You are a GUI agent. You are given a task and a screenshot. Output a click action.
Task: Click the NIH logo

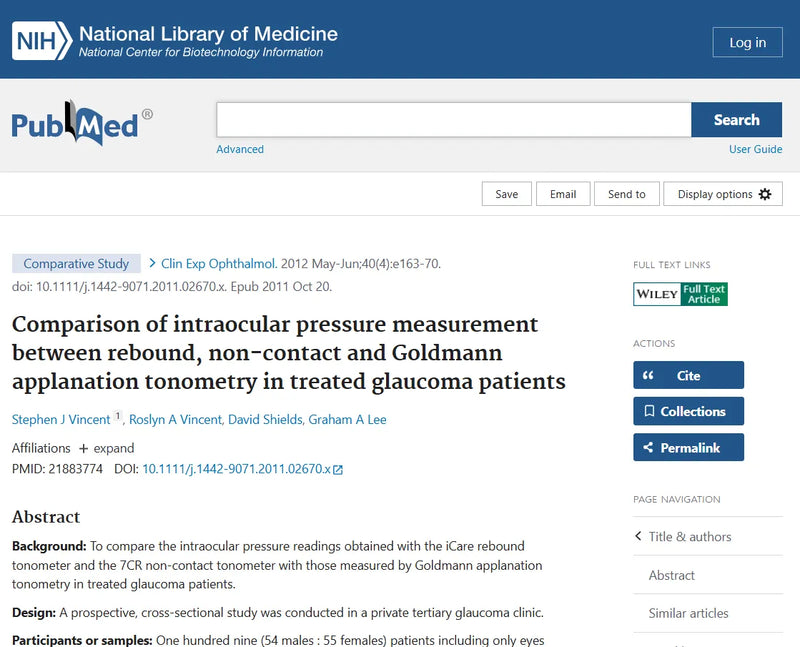click(x=41, y=40)
